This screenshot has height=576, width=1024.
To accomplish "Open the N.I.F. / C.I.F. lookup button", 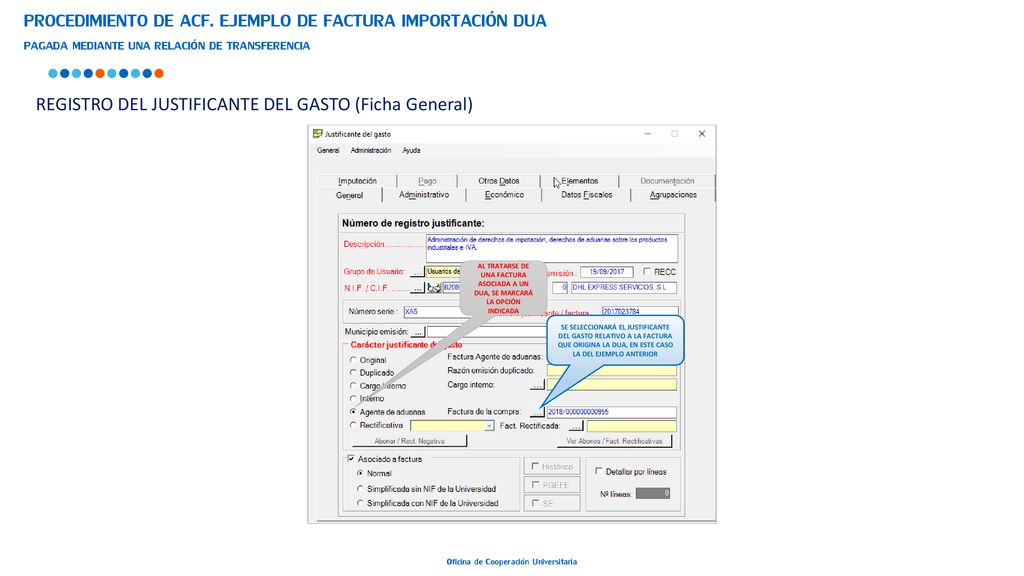I will (x=417, y=287).
